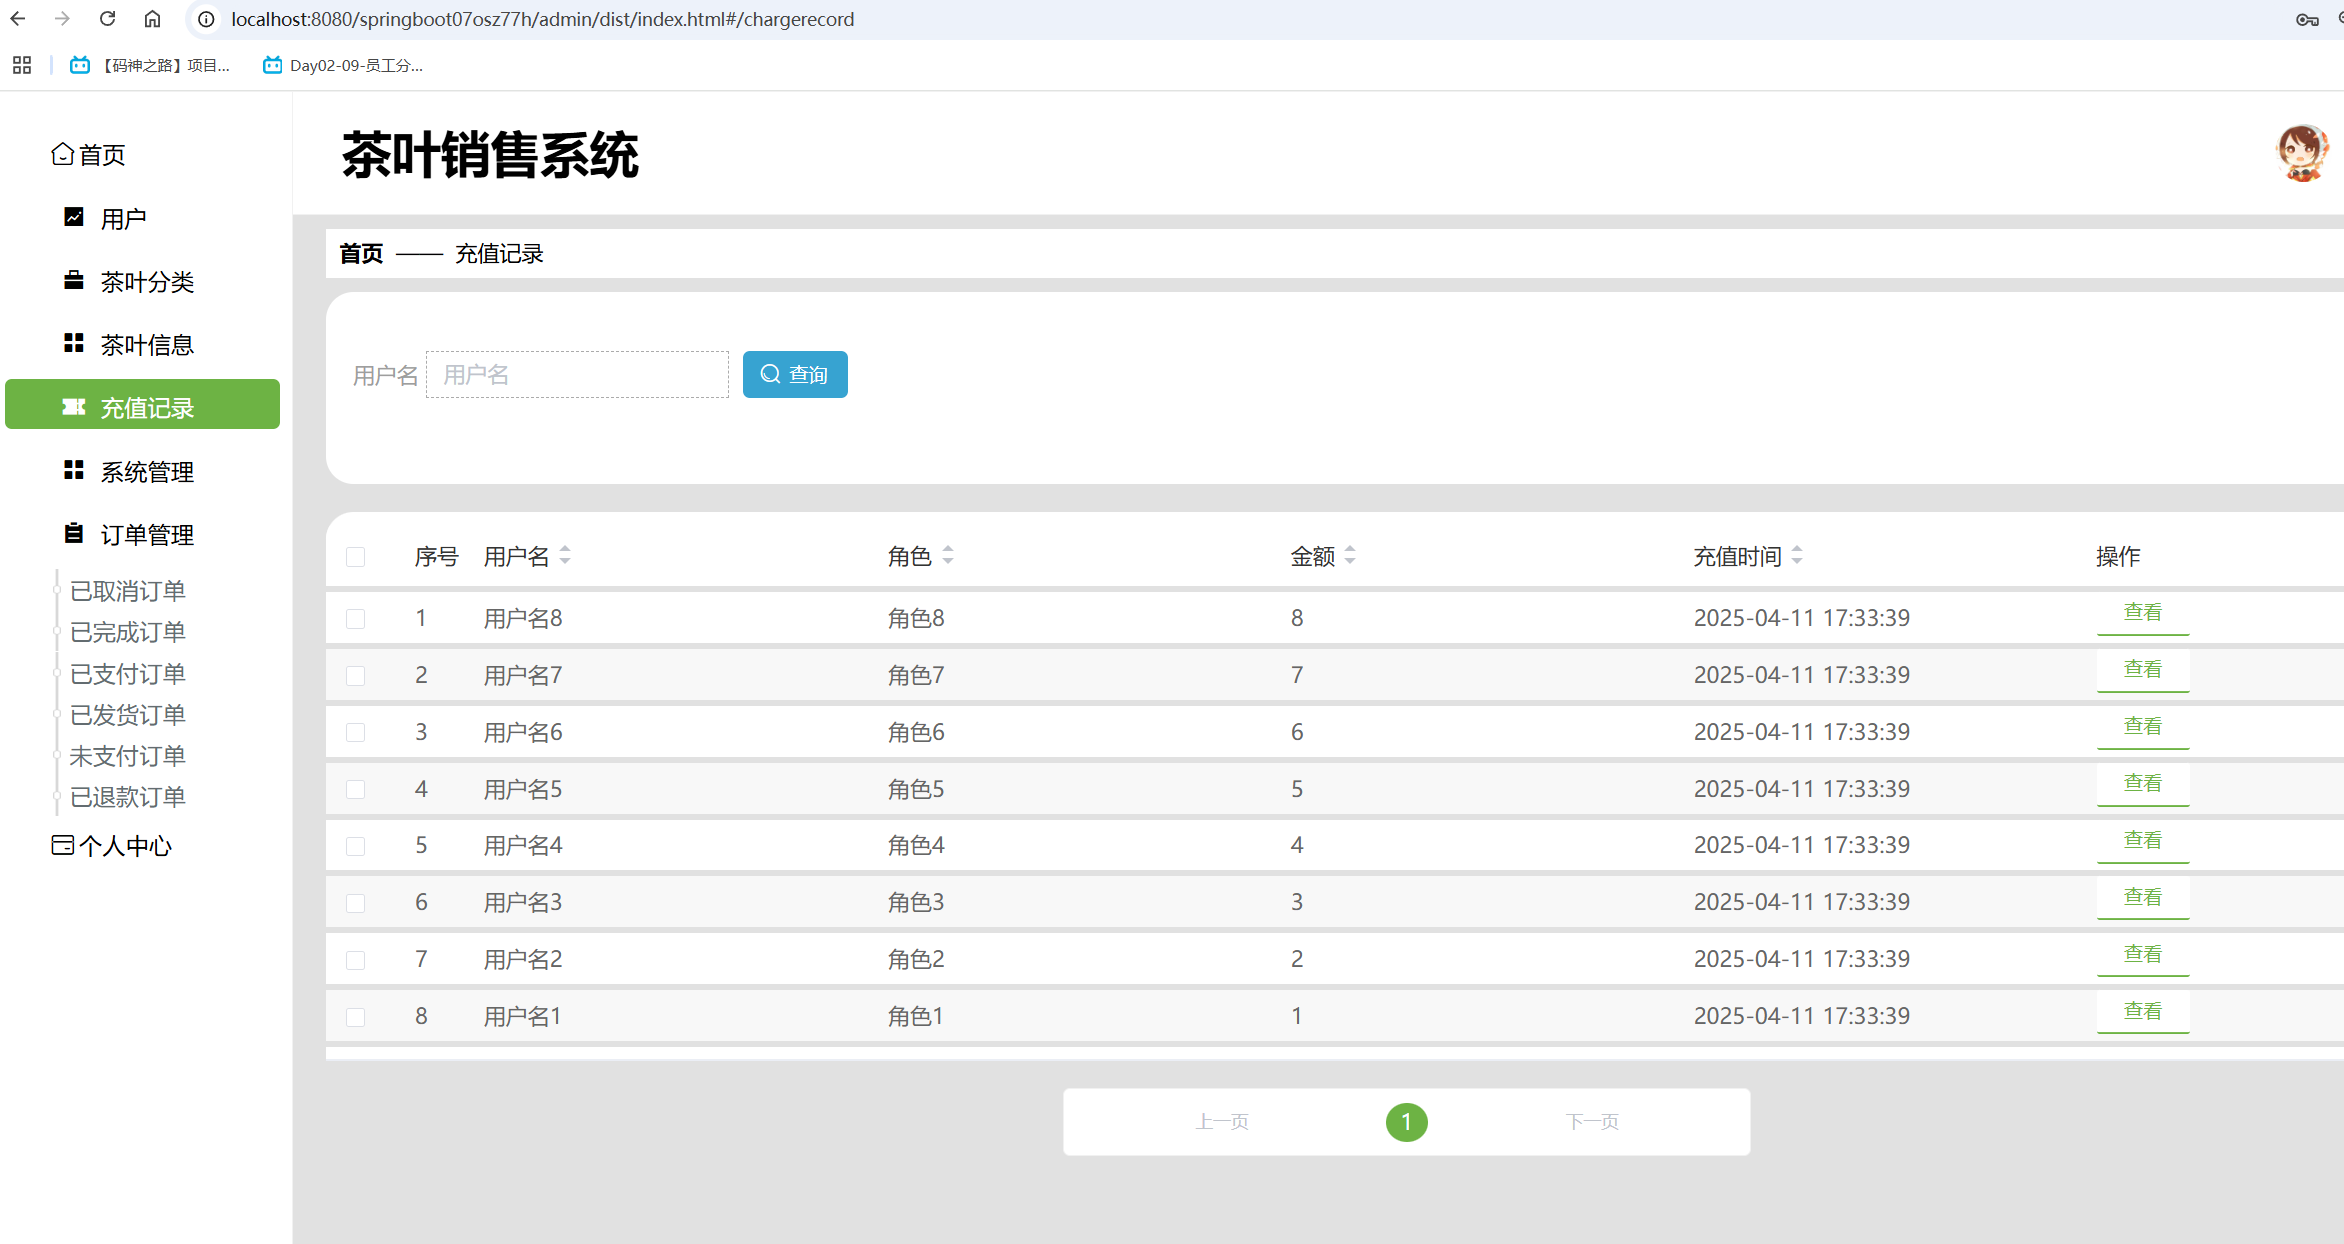Image resolution: width=2344 pixels, height=1244 pixels.
Task: Sort table by 角色 column arrows
Action: (x=948, y=556)
